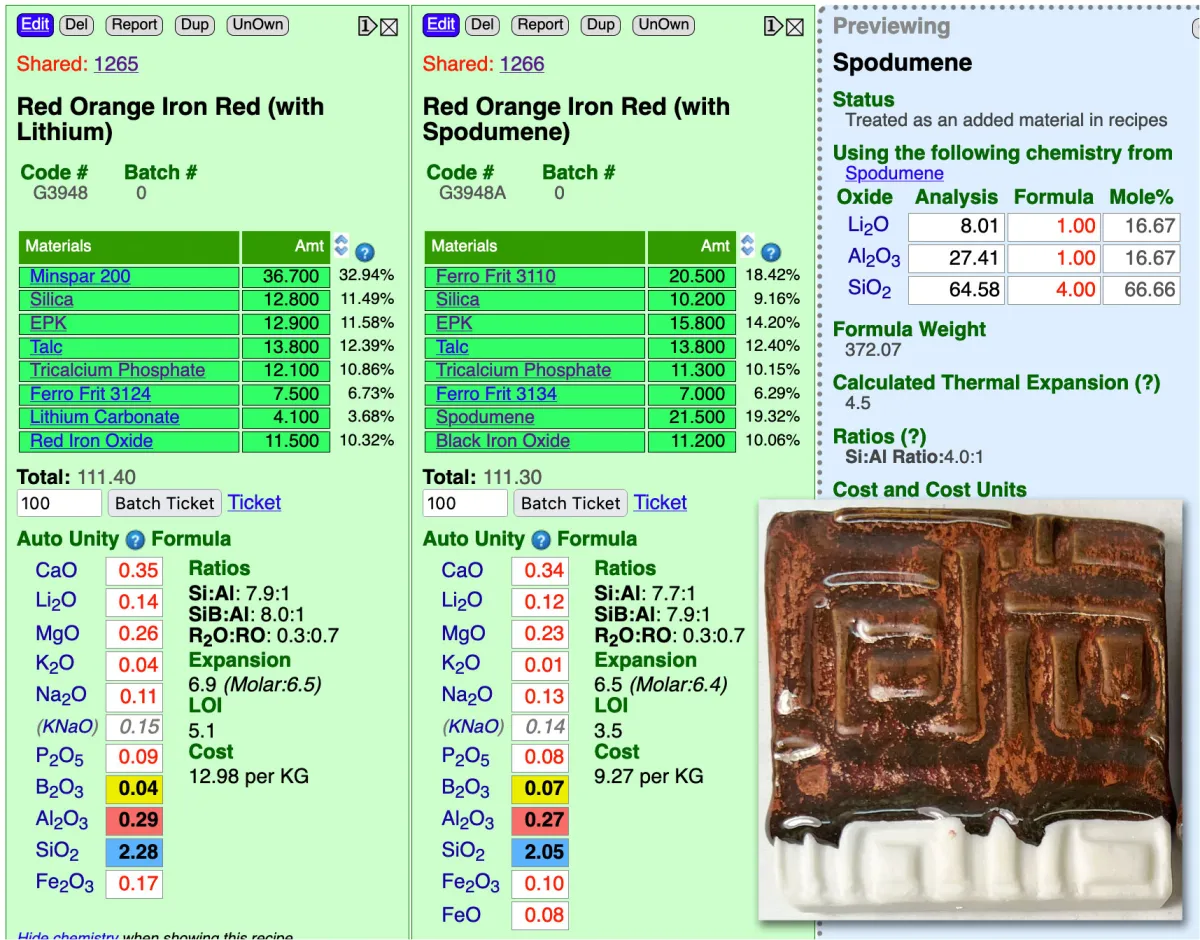Open Ferro Frit 3134 material link
This screenshot has height=940, width=1200.
tap(496, 394)
